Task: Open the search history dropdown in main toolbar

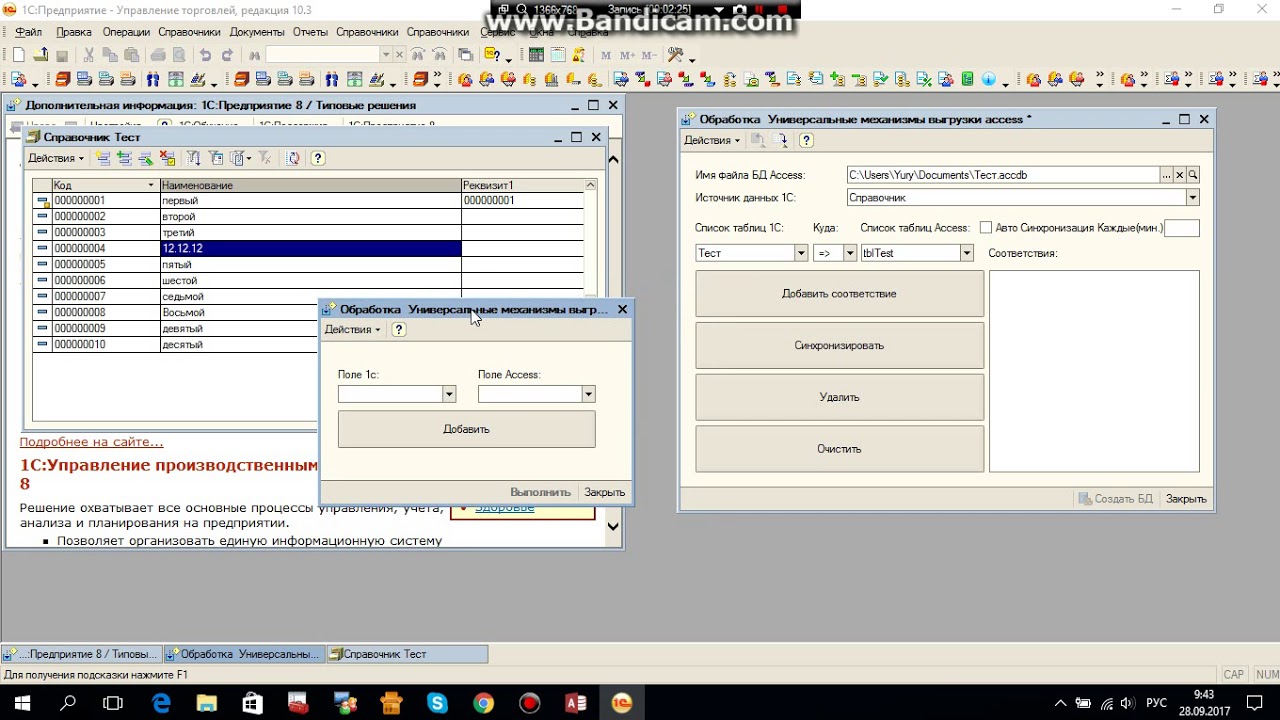Action: (x=386, y=55)
